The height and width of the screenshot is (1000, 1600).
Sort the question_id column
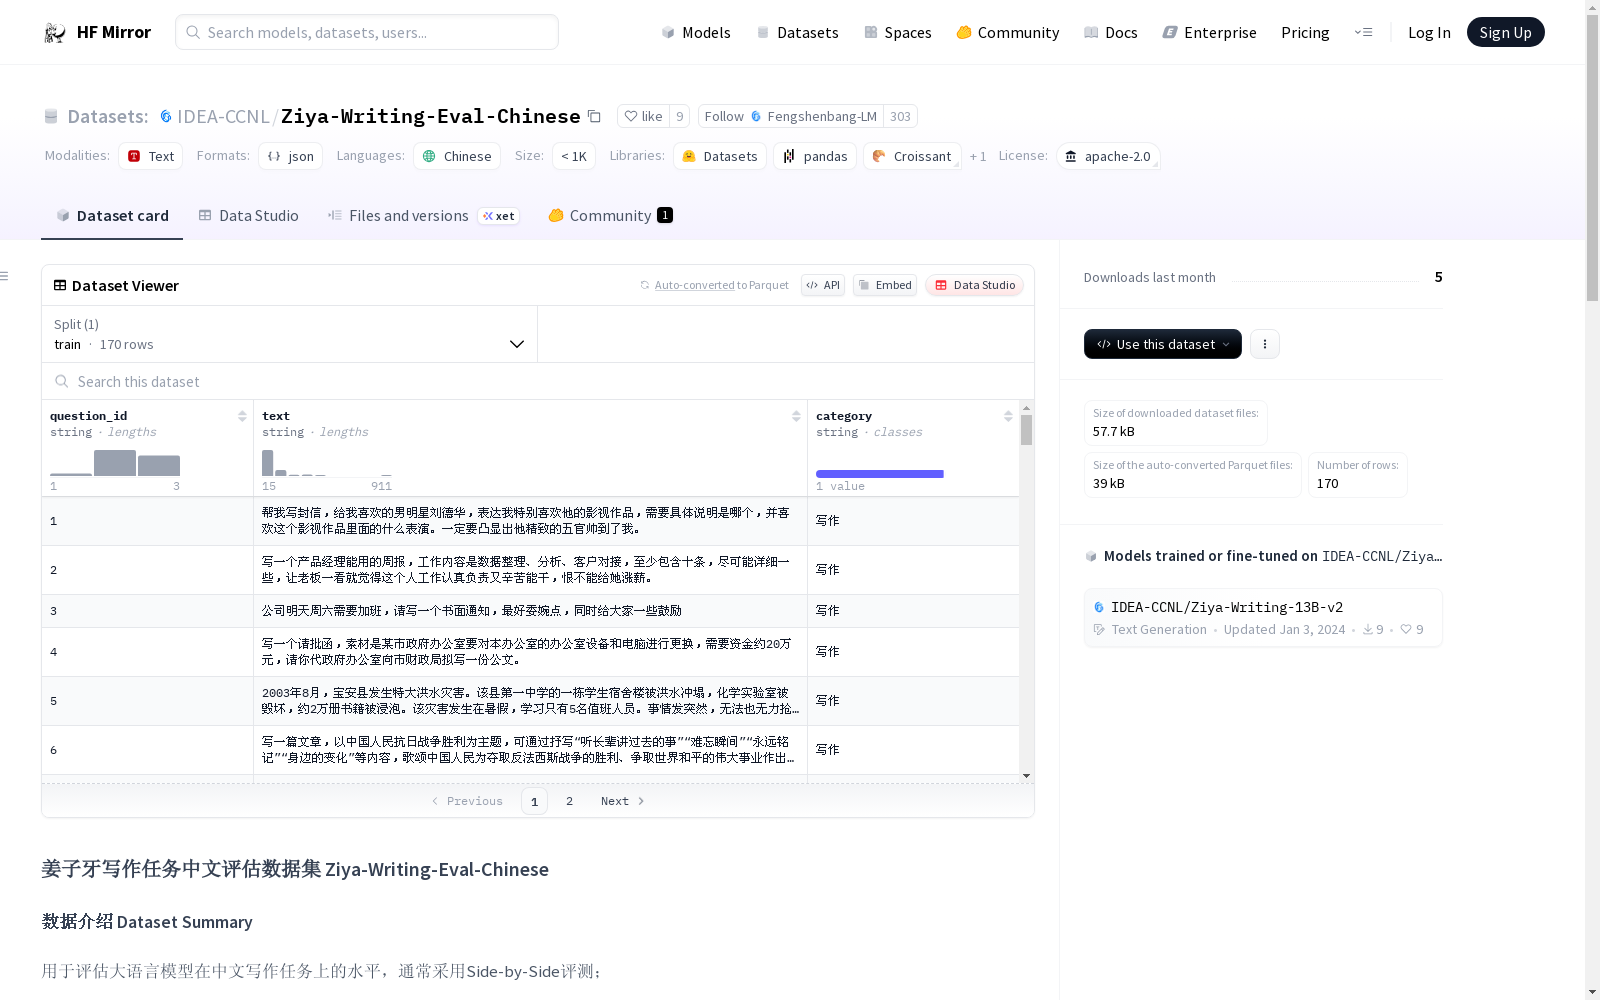point(242,416)
